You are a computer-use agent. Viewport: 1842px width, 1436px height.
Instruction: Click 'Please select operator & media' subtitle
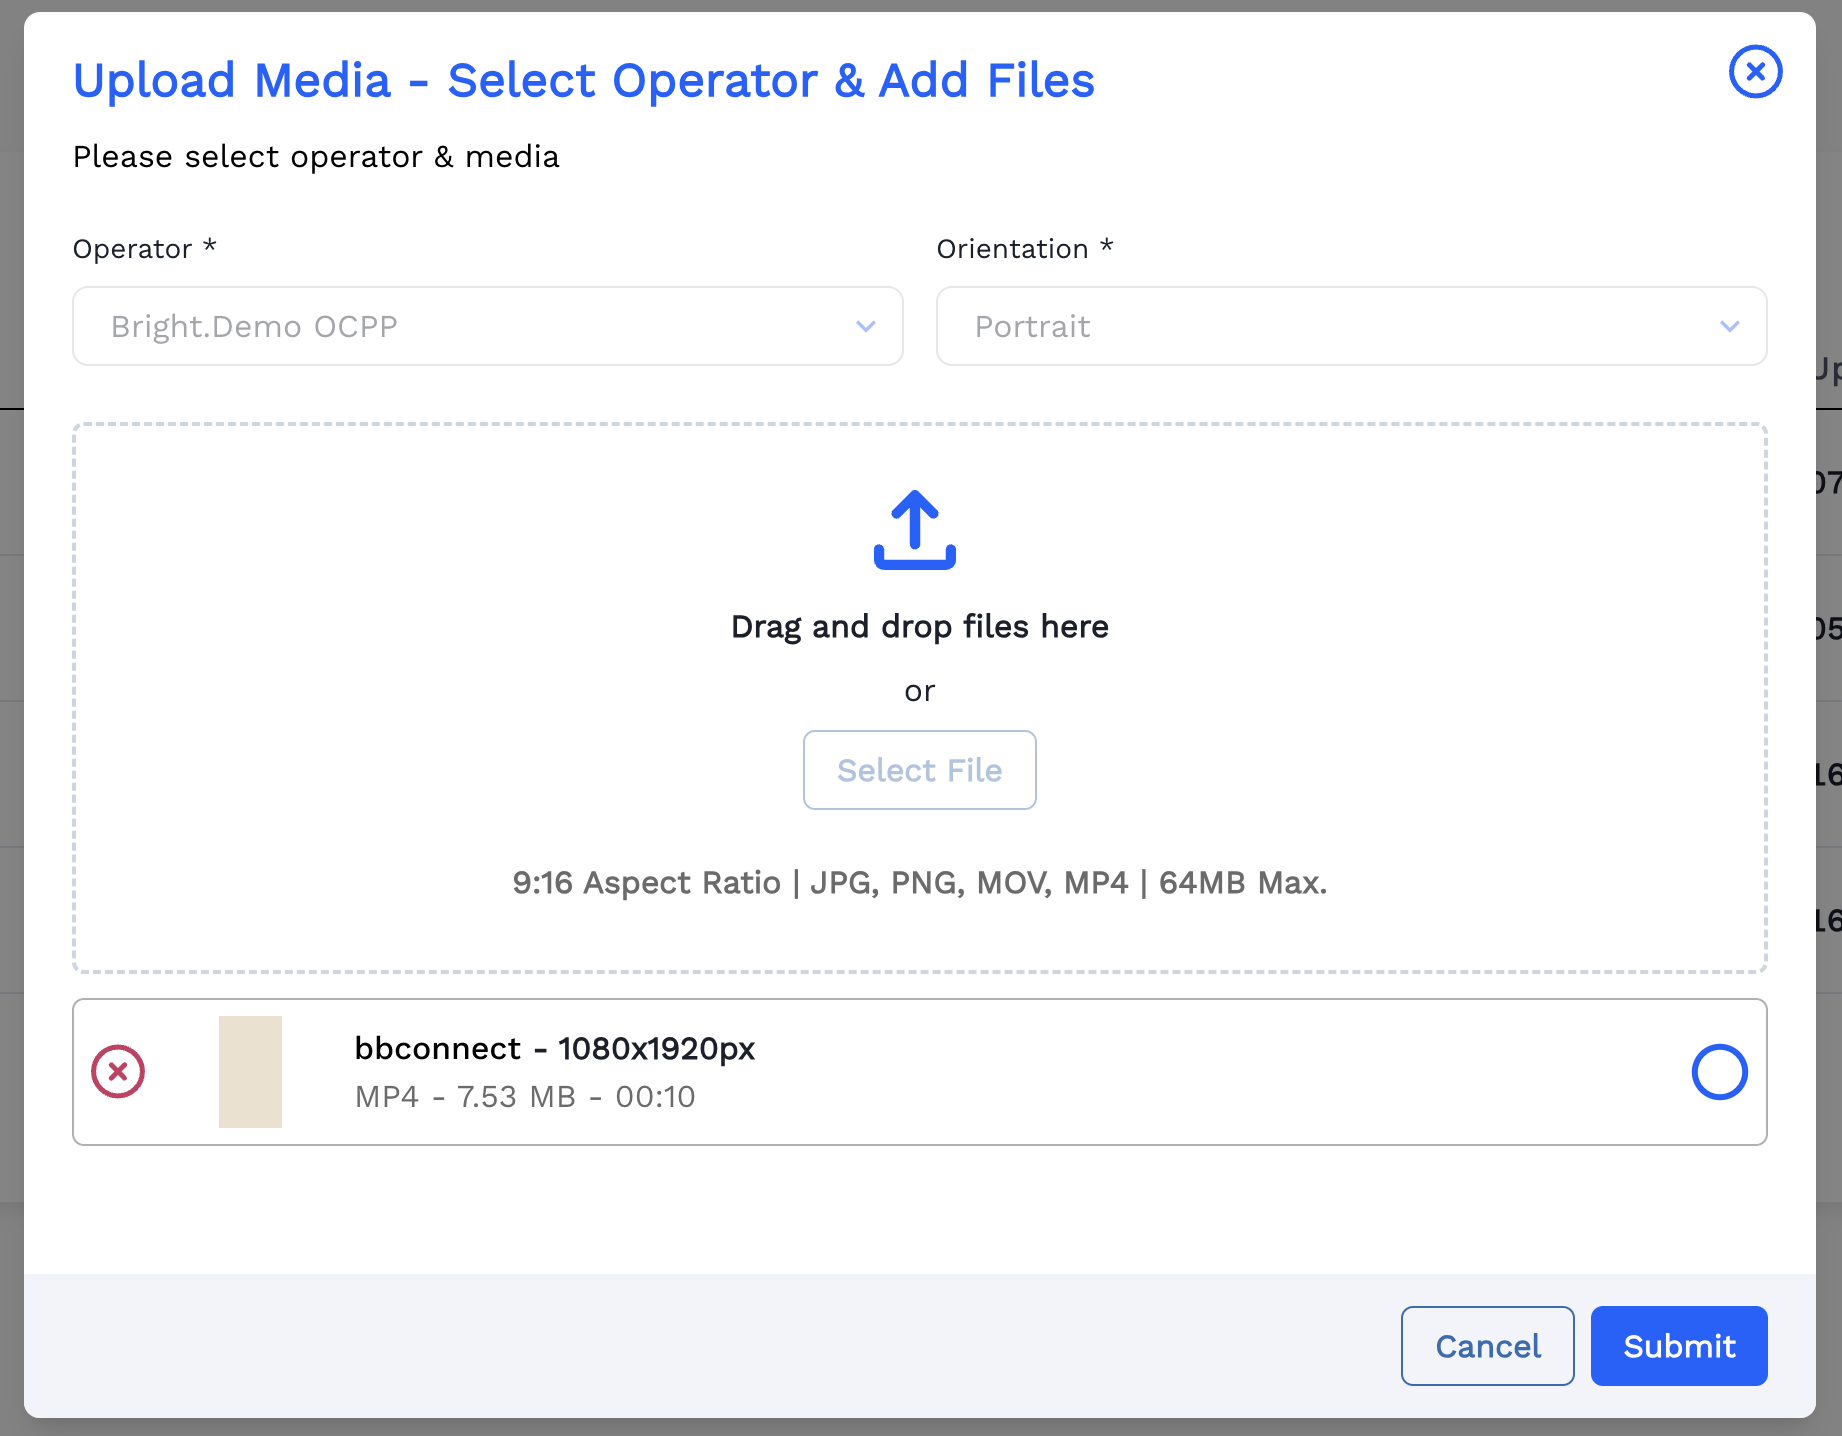[316, 157]
